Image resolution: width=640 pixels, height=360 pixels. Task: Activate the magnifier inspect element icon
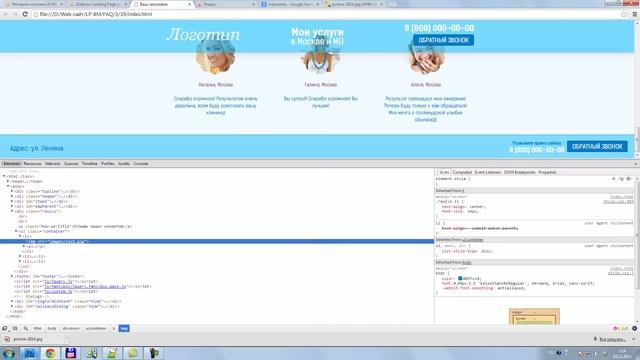click(26, 329)
